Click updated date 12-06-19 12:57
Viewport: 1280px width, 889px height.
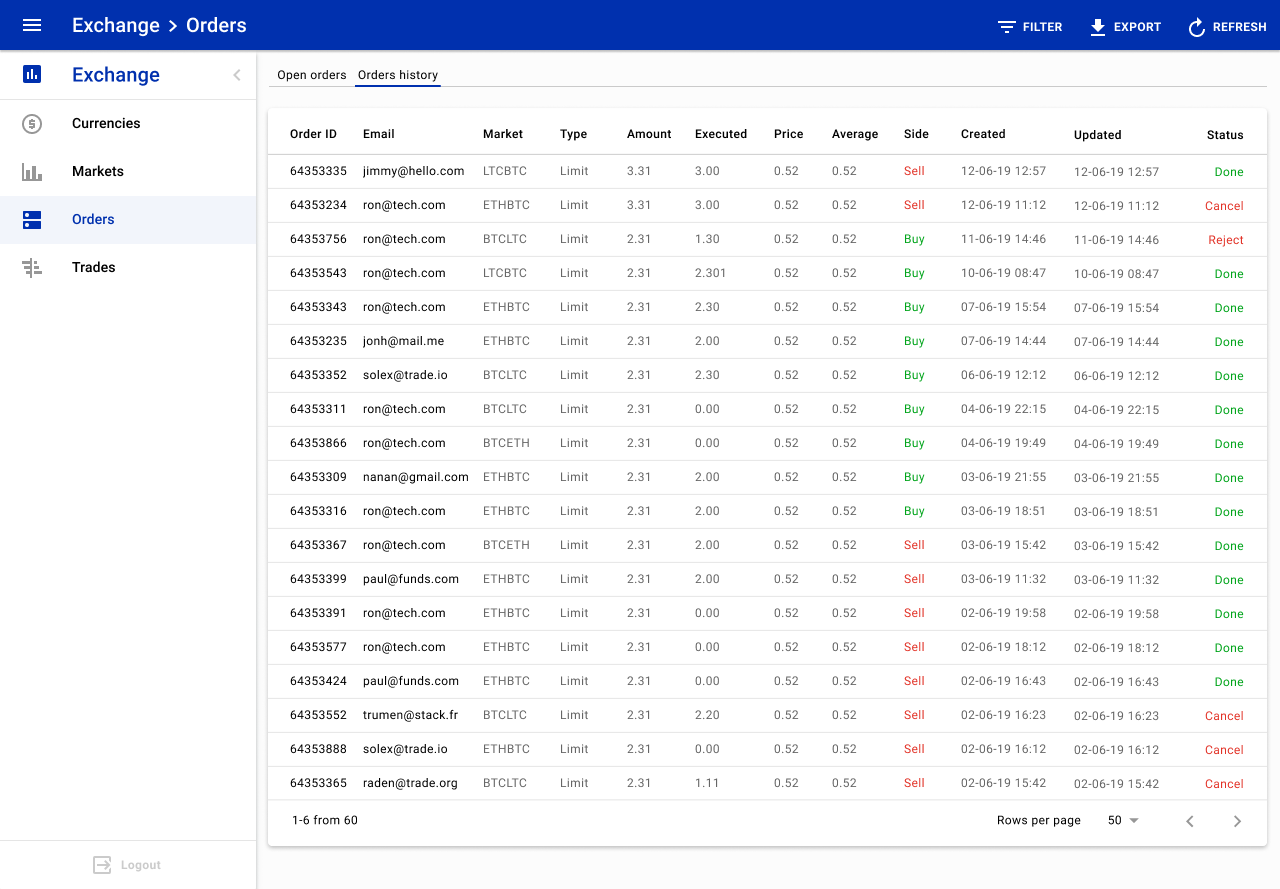tap(1116, 172)
